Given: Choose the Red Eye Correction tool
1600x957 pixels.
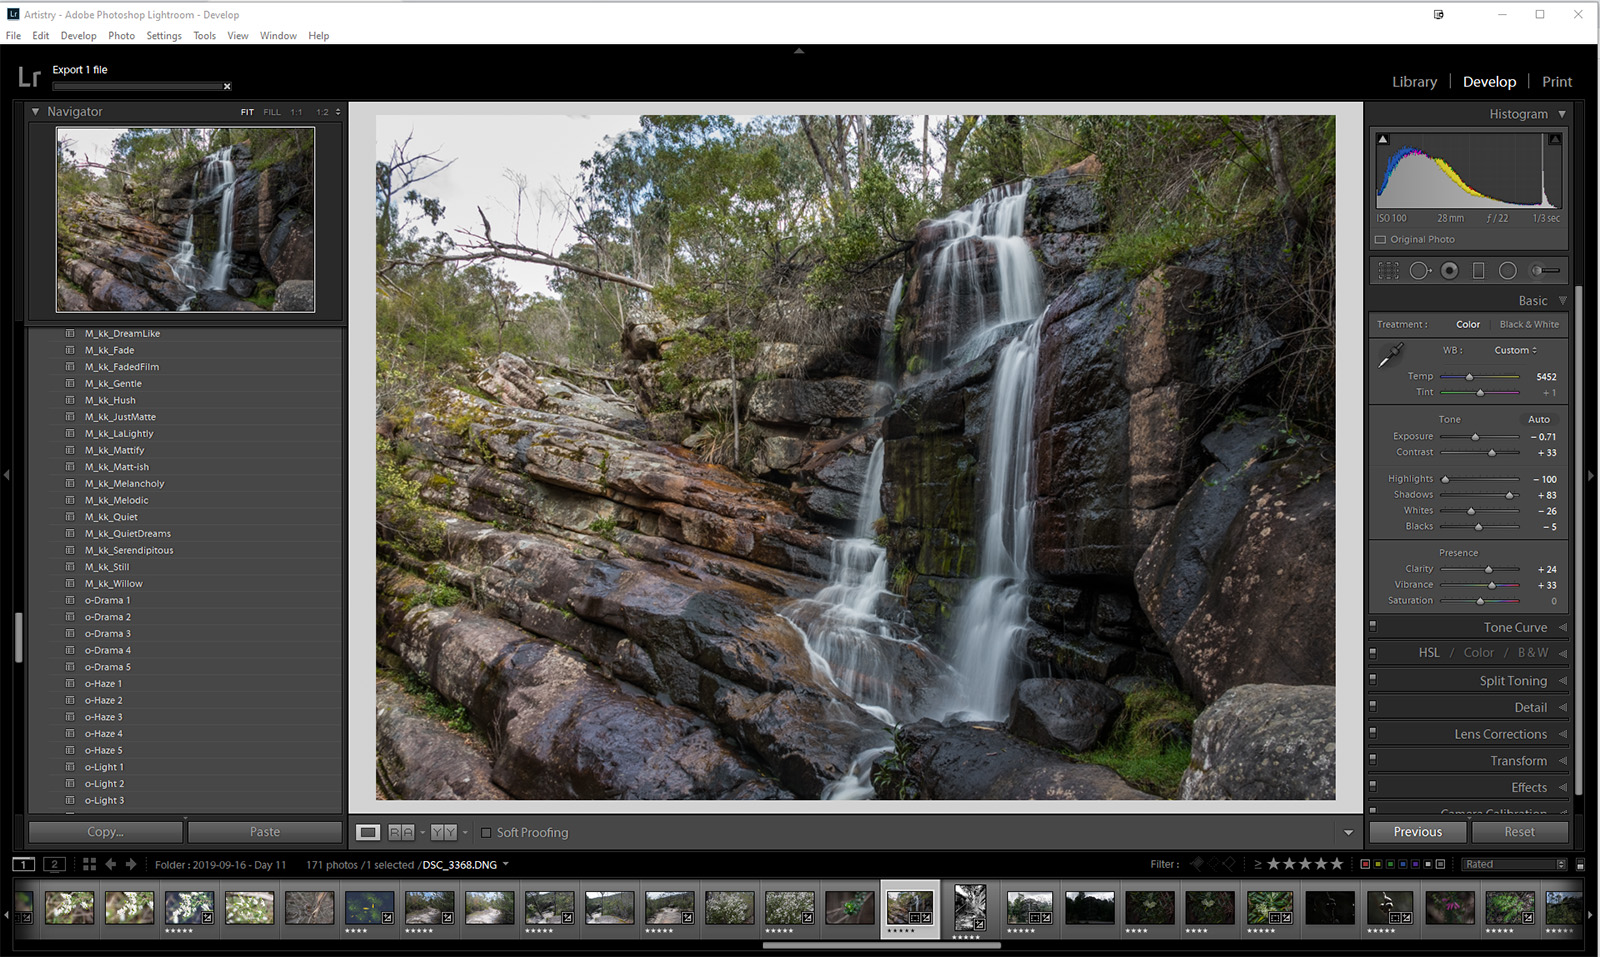Looking at the screenshot, I should point(1449,270).
